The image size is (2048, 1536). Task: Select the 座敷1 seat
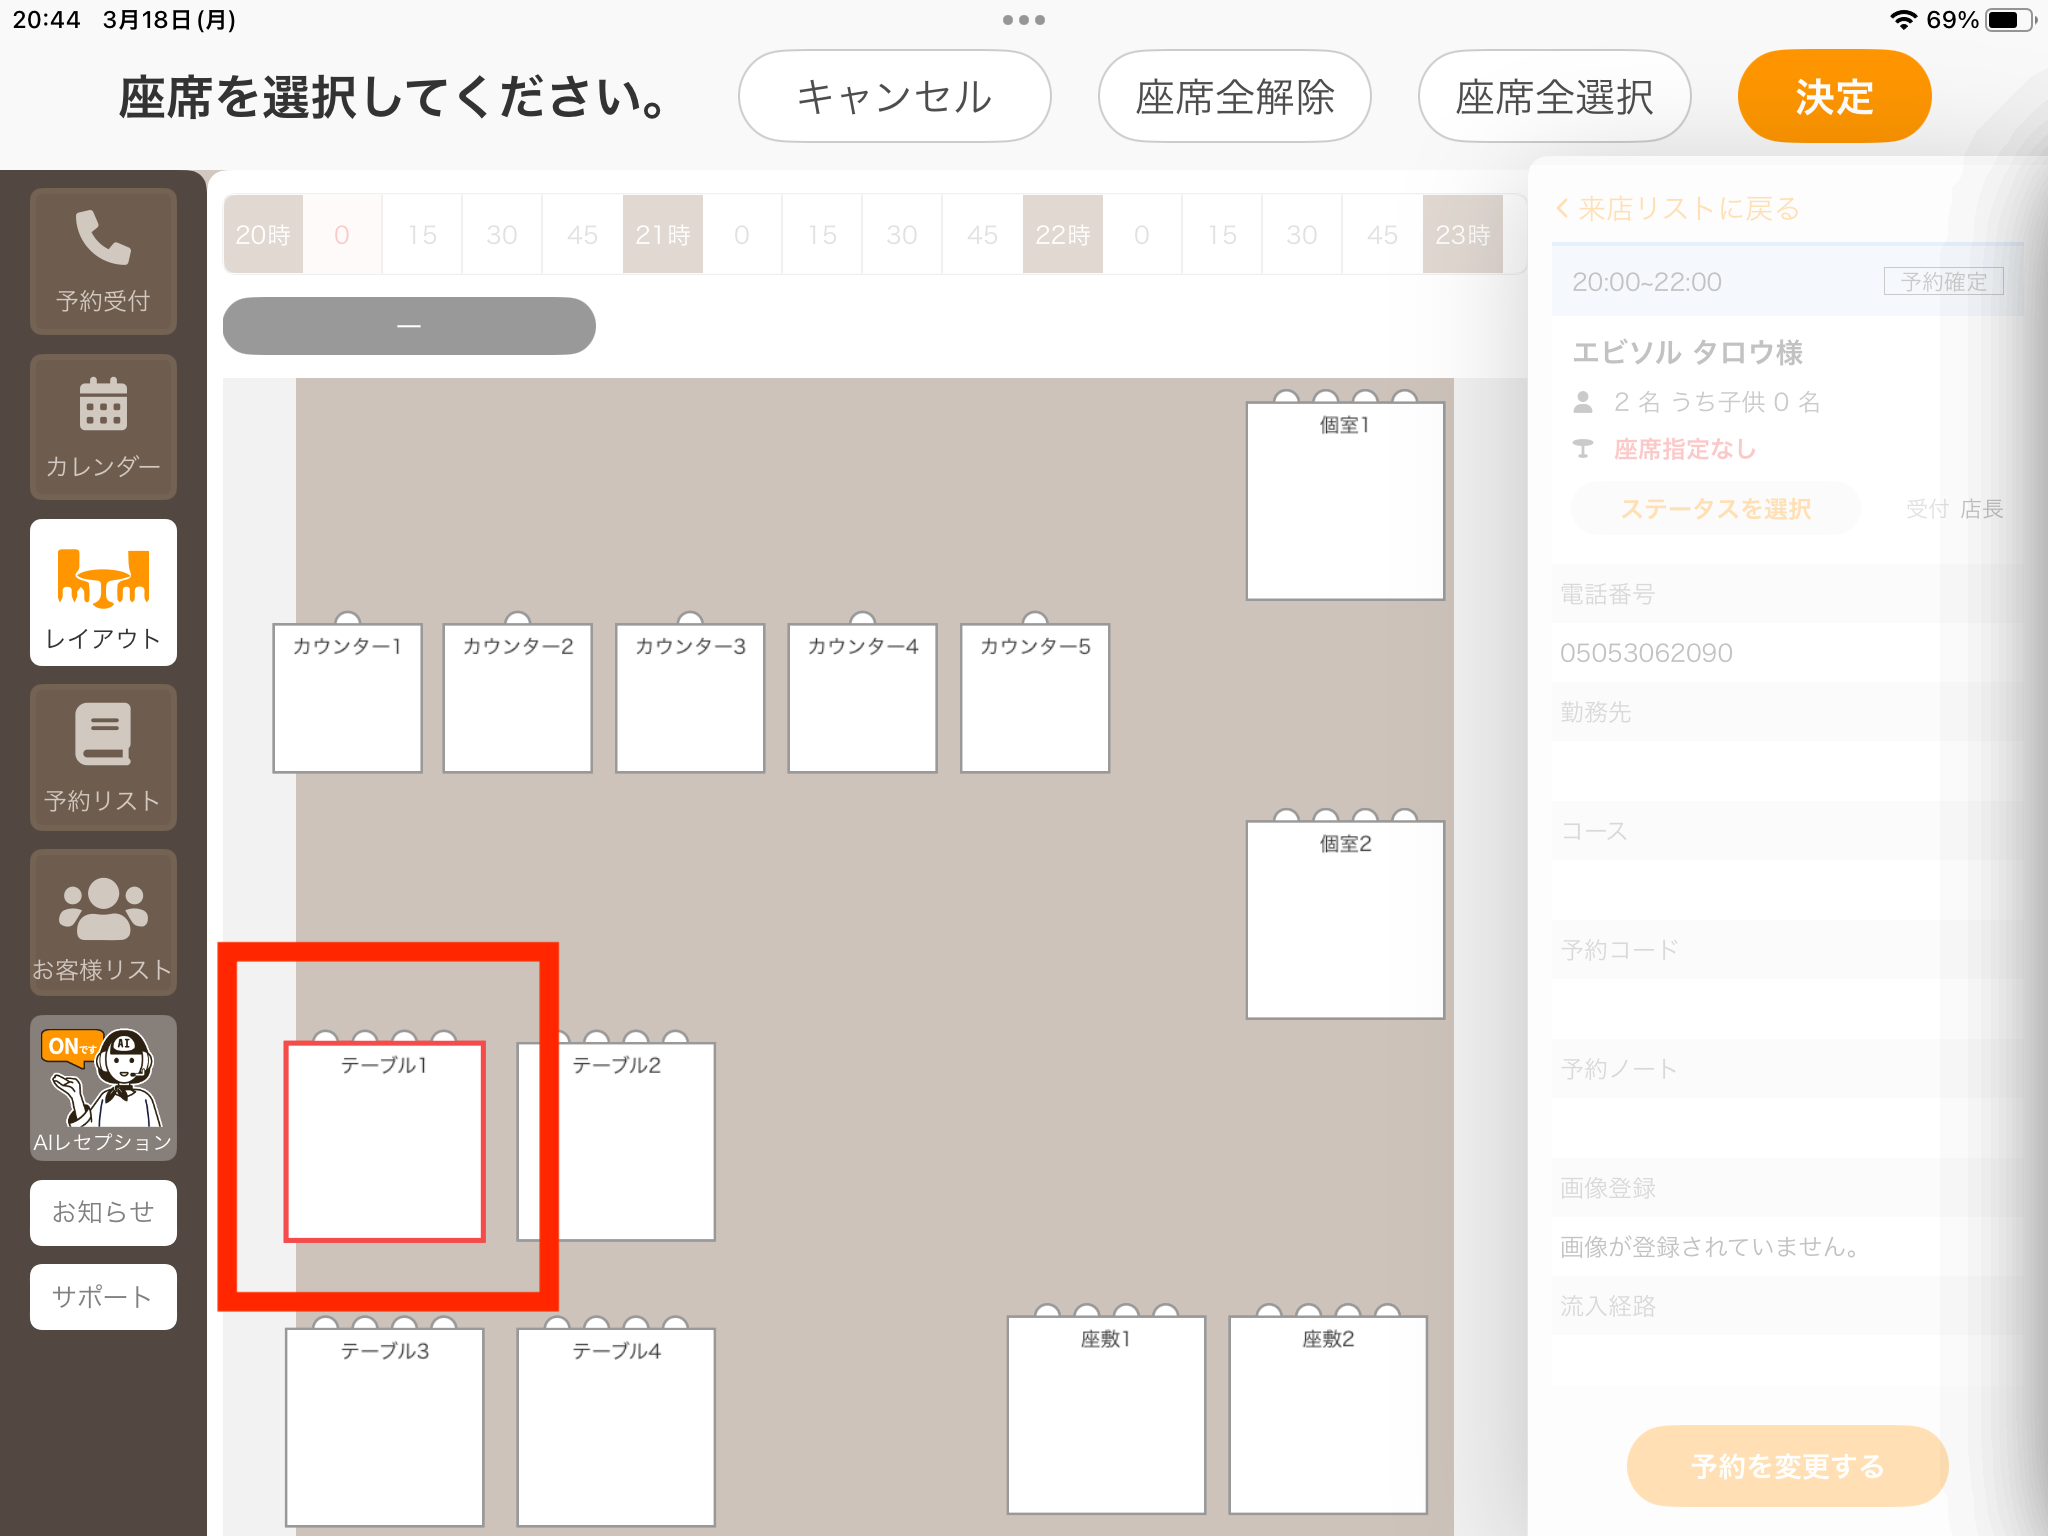point(1106,1415)
